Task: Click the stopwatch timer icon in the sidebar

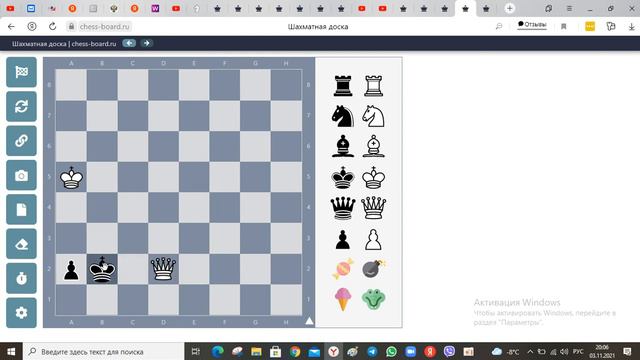Action: 21,278
